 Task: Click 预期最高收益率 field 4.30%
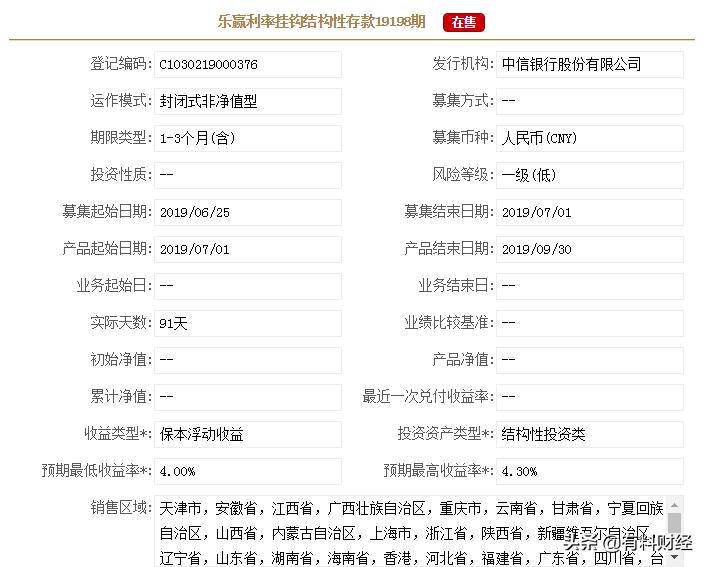coord(590,471)
